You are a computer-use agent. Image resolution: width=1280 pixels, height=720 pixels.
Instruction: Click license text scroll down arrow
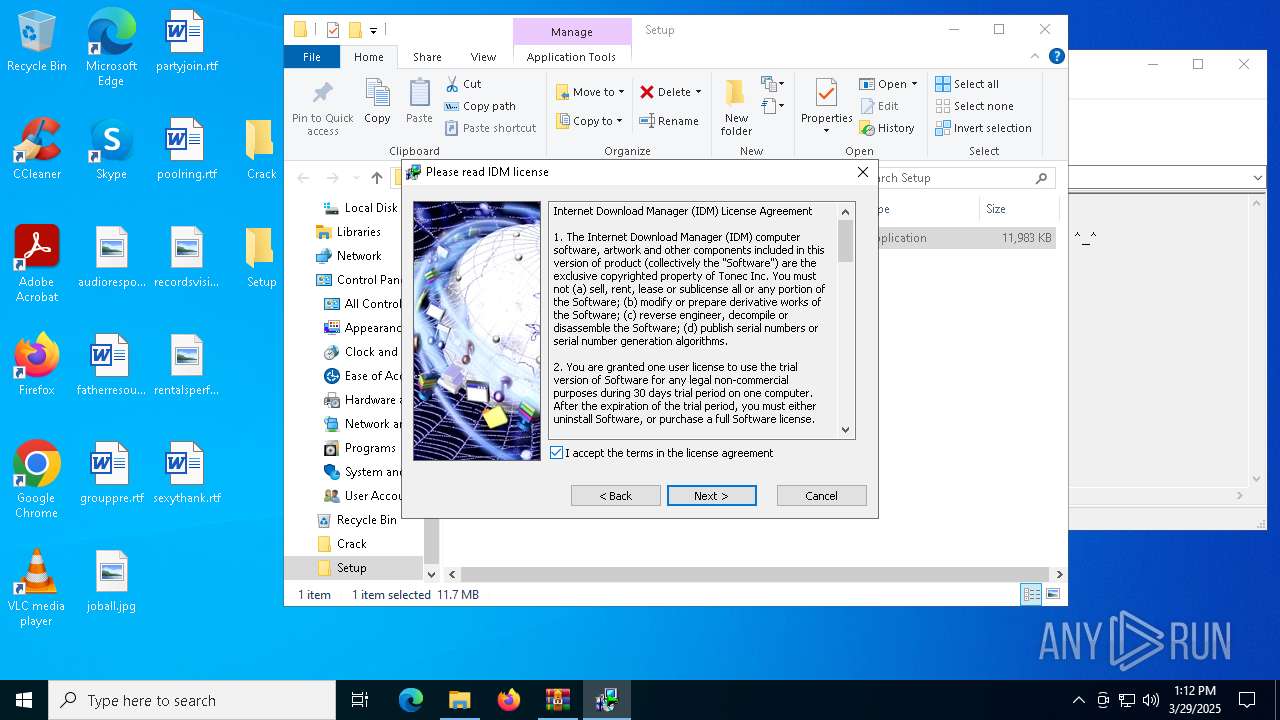(846, 430)
